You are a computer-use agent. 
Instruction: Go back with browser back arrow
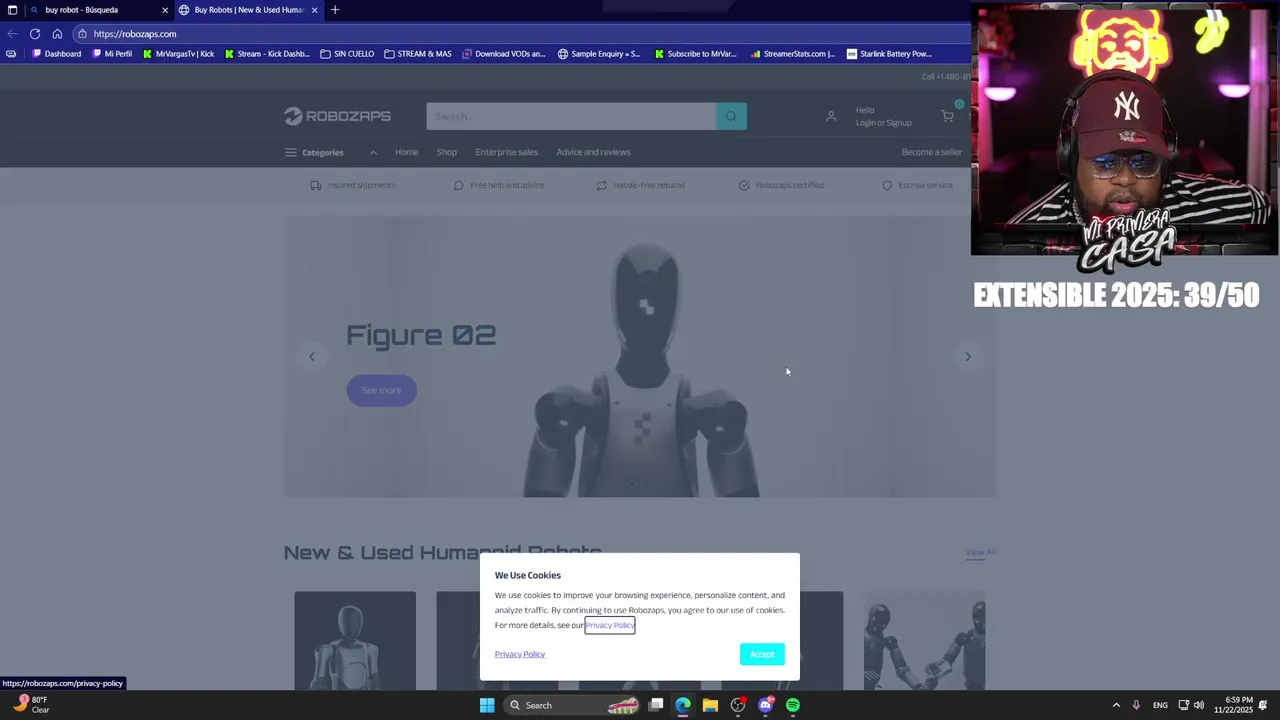[12, 34]
